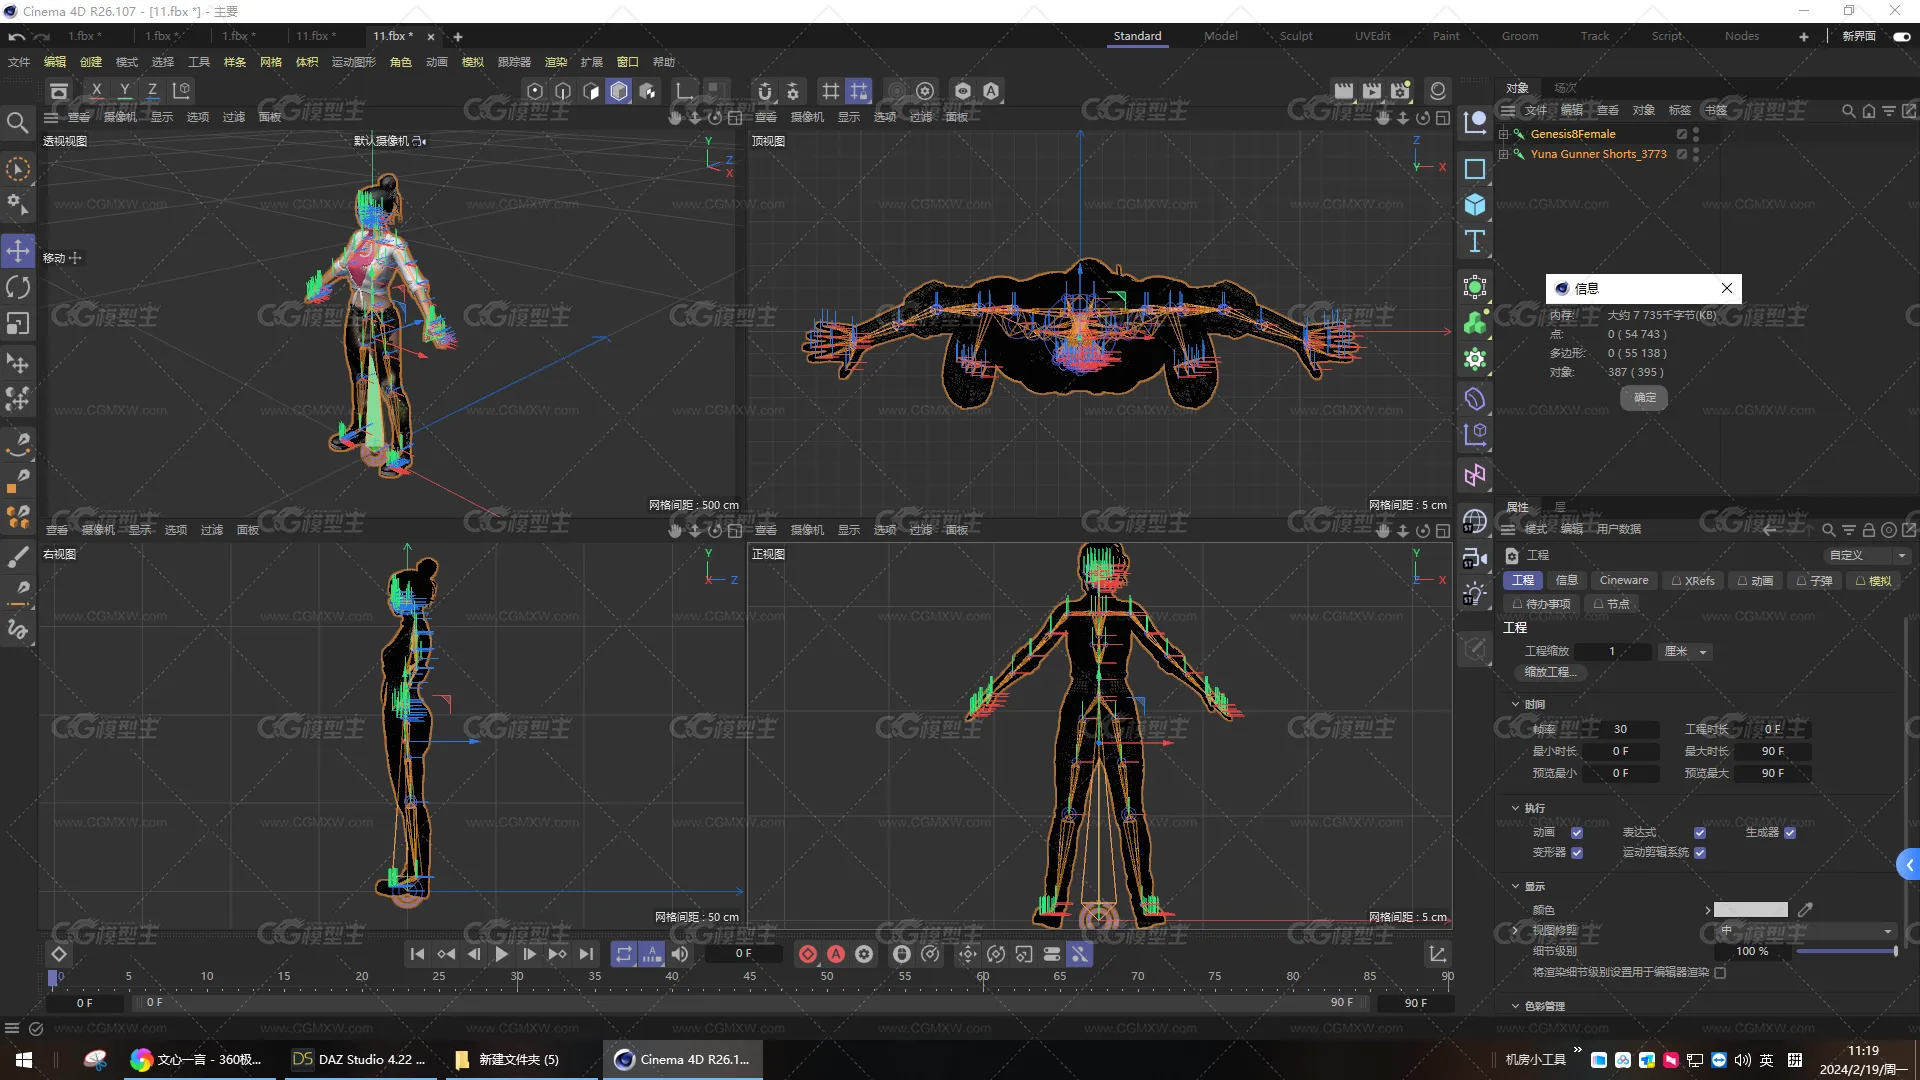Adjust the 细节级别 slider

tap(1846, 951)
